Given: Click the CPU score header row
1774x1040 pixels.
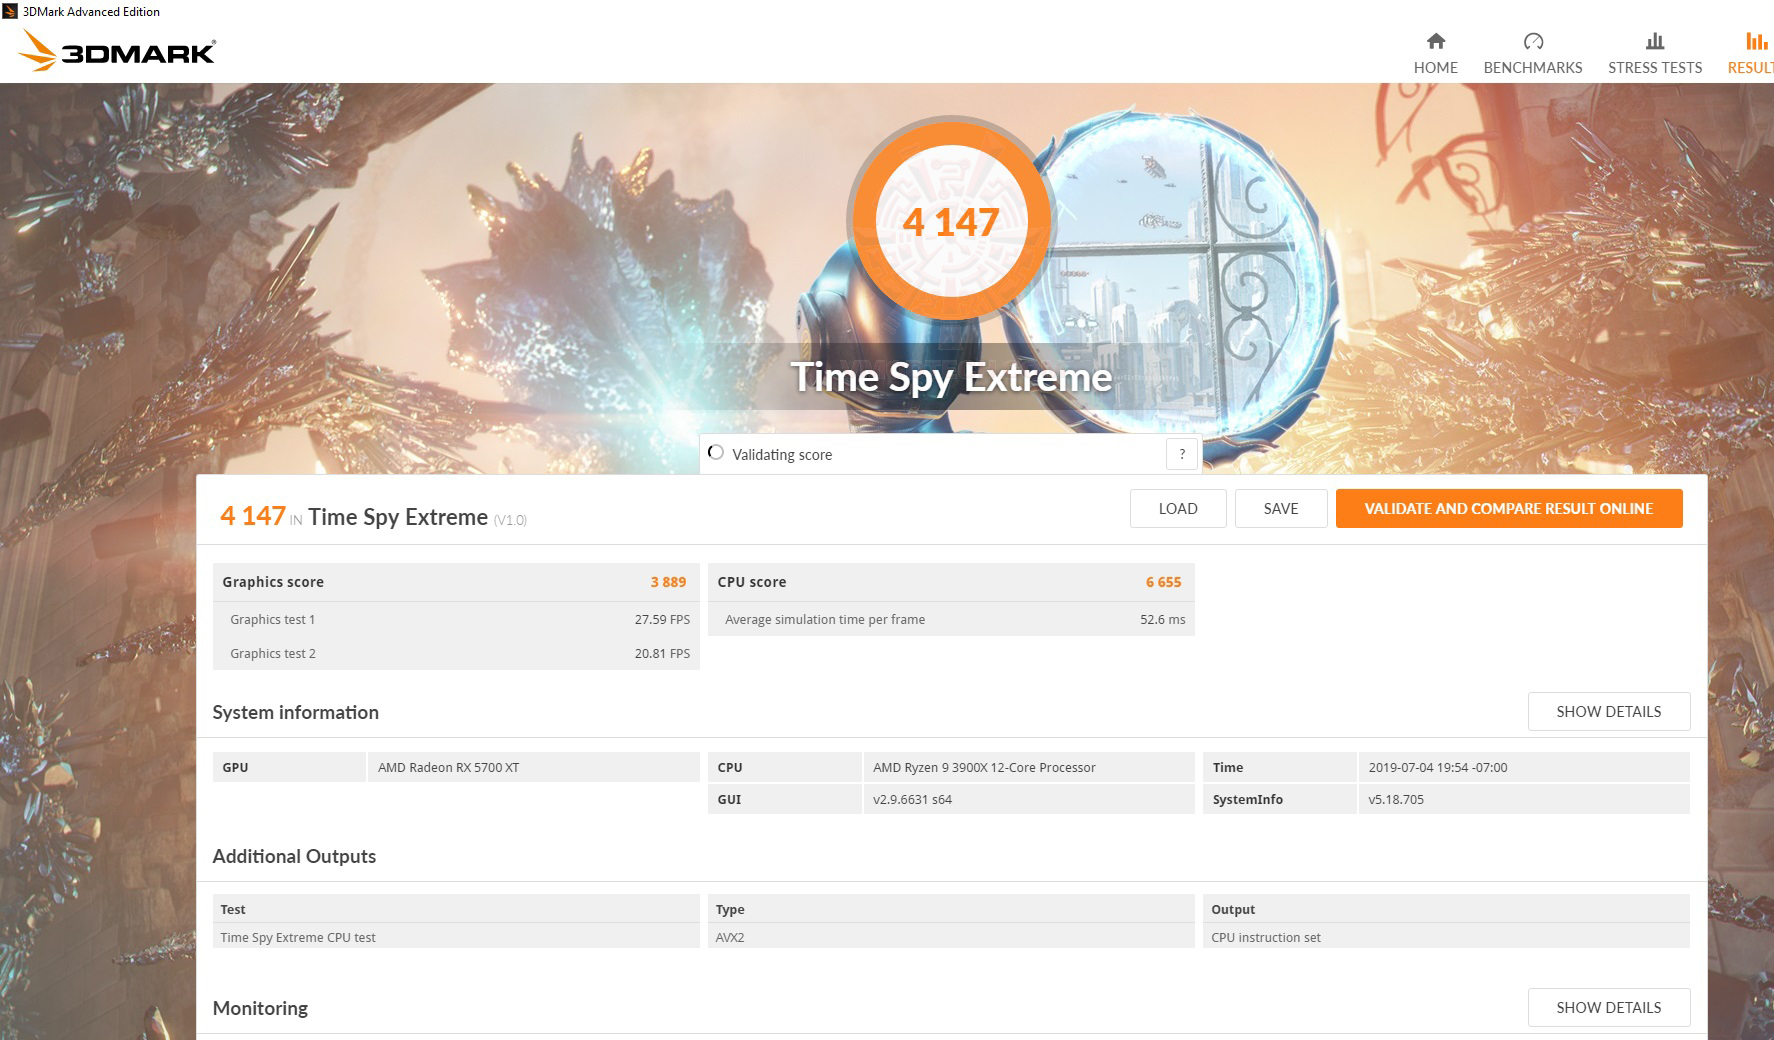Looking at the screenshot, I should pyautogui.click(x=950, y=582).
